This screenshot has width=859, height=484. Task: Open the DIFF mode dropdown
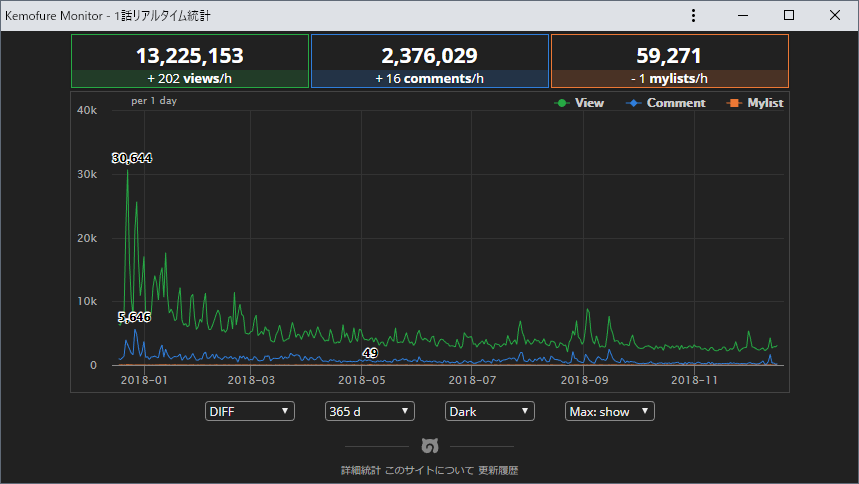pos(250,411)
